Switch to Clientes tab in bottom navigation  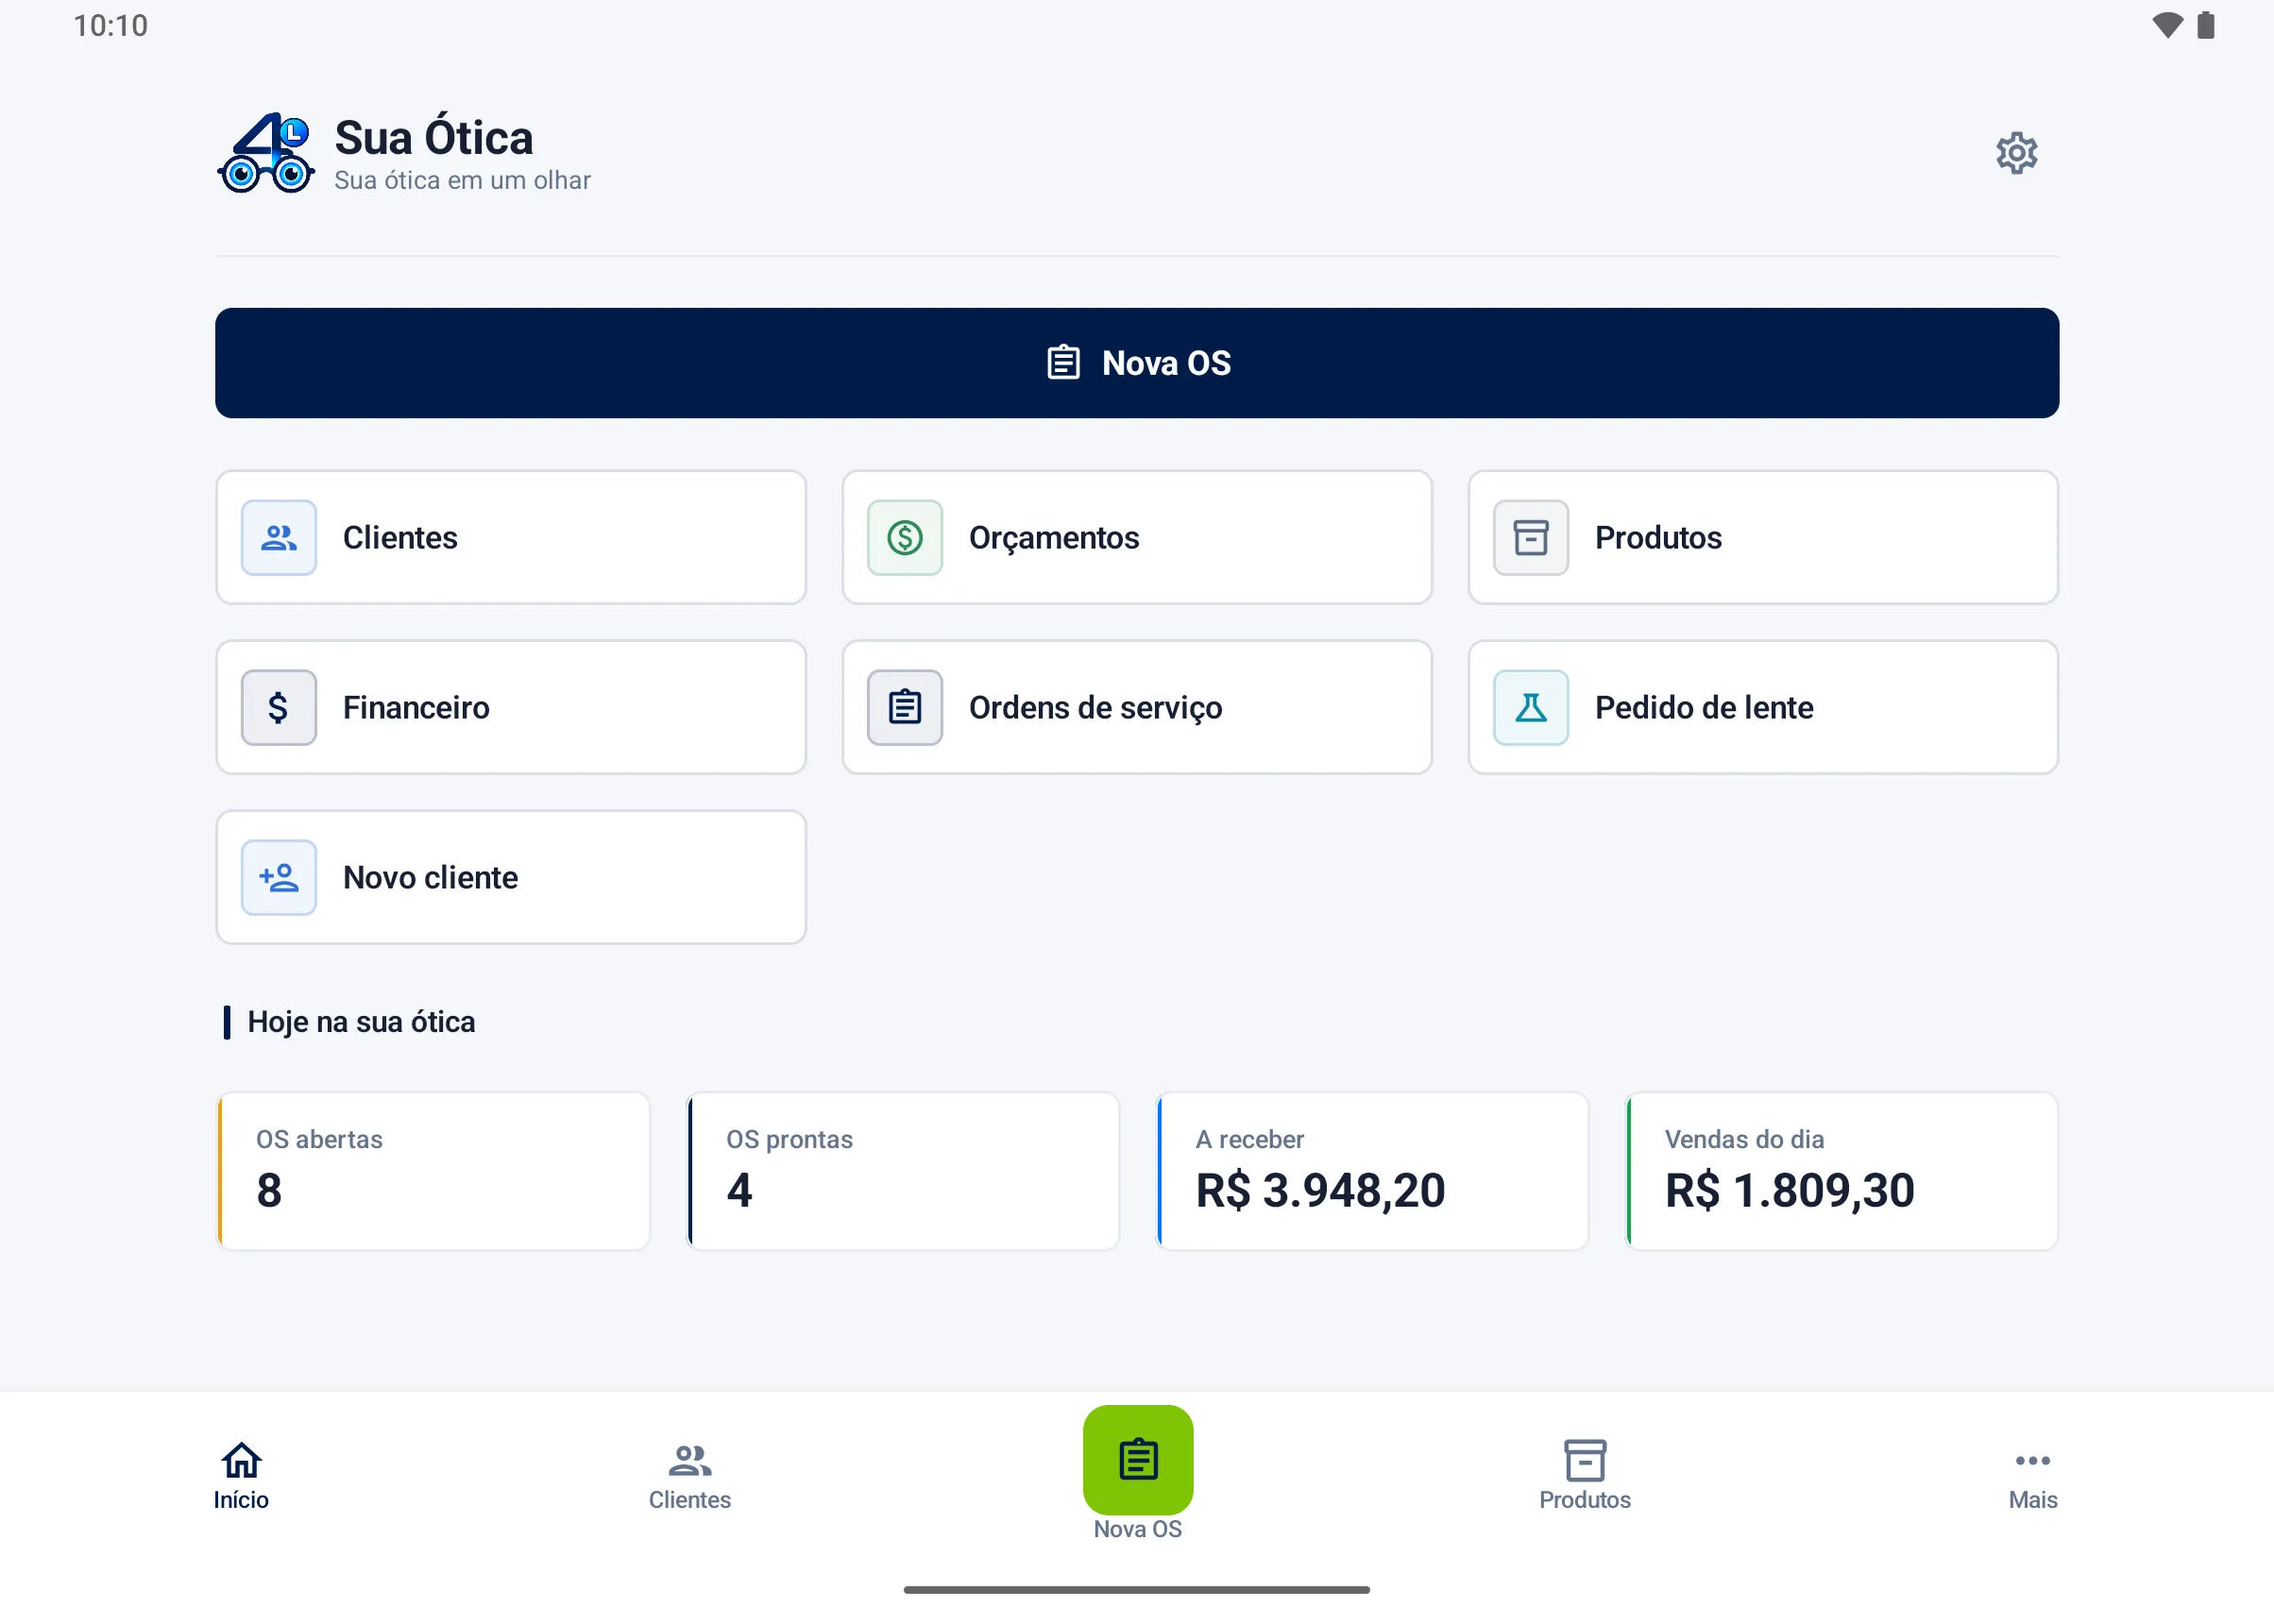[x=689, y=1476]
